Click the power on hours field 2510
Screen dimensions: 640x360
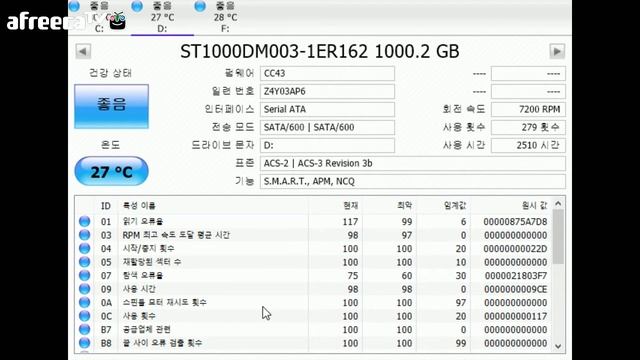click(x=528, y=145)
